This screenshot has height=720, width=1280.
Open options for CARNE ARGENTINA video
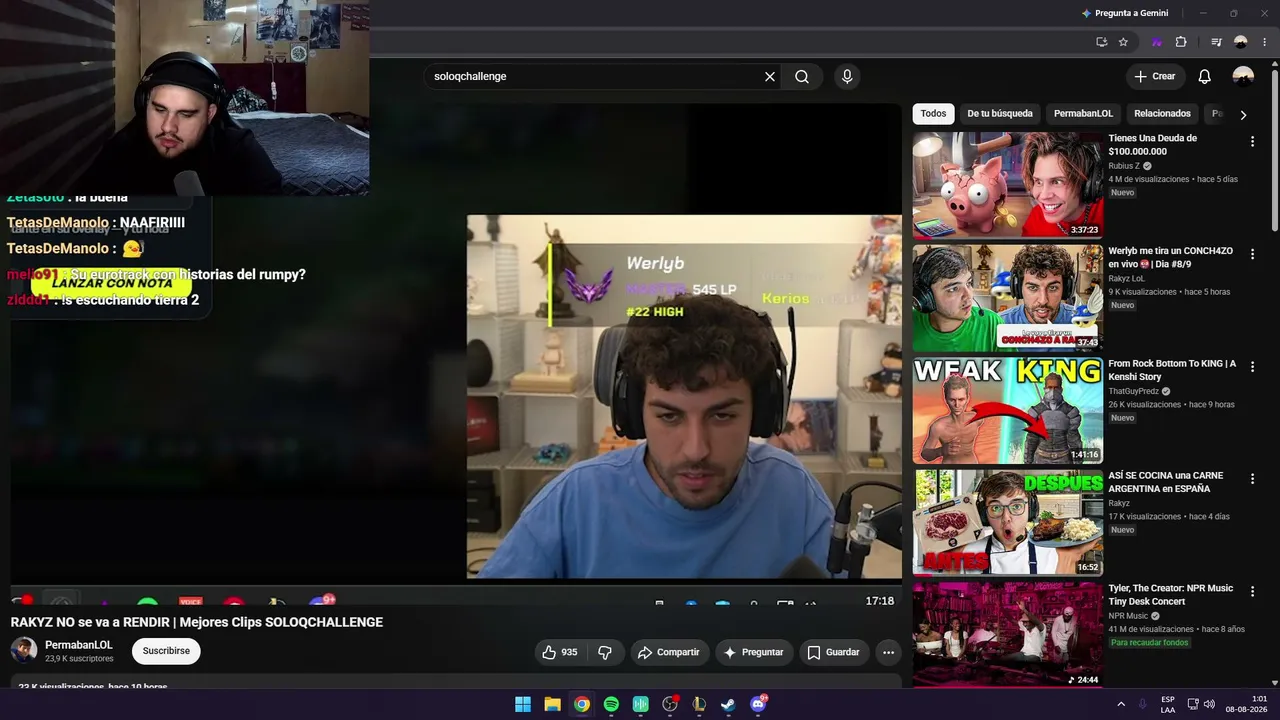click(1252, 480)
